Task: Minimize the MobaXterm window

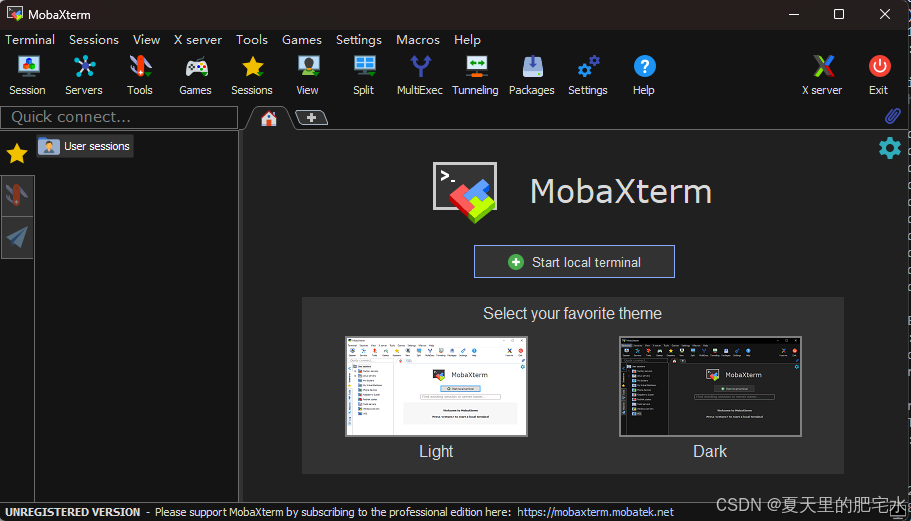Action: point(794,14)
